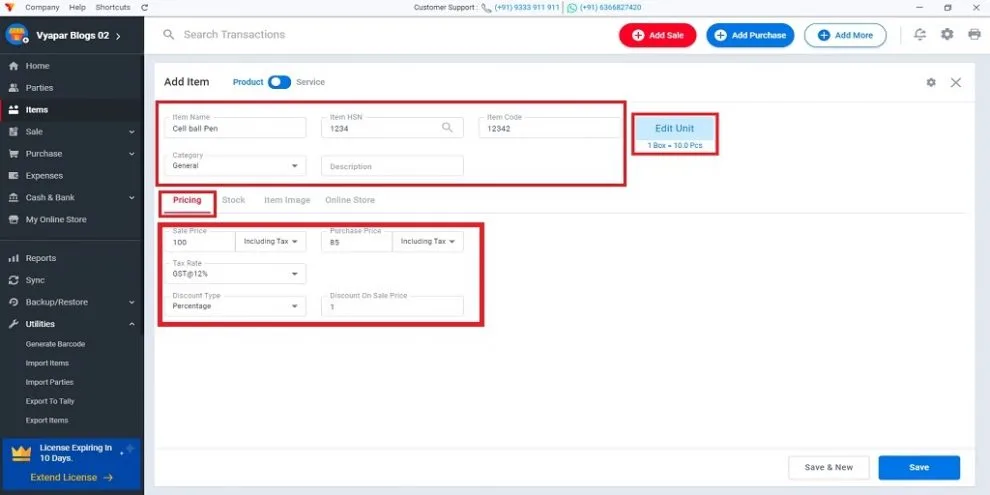Expand the Sale menu chevron
The image size is (990, 495).
(x=131, y=132)
